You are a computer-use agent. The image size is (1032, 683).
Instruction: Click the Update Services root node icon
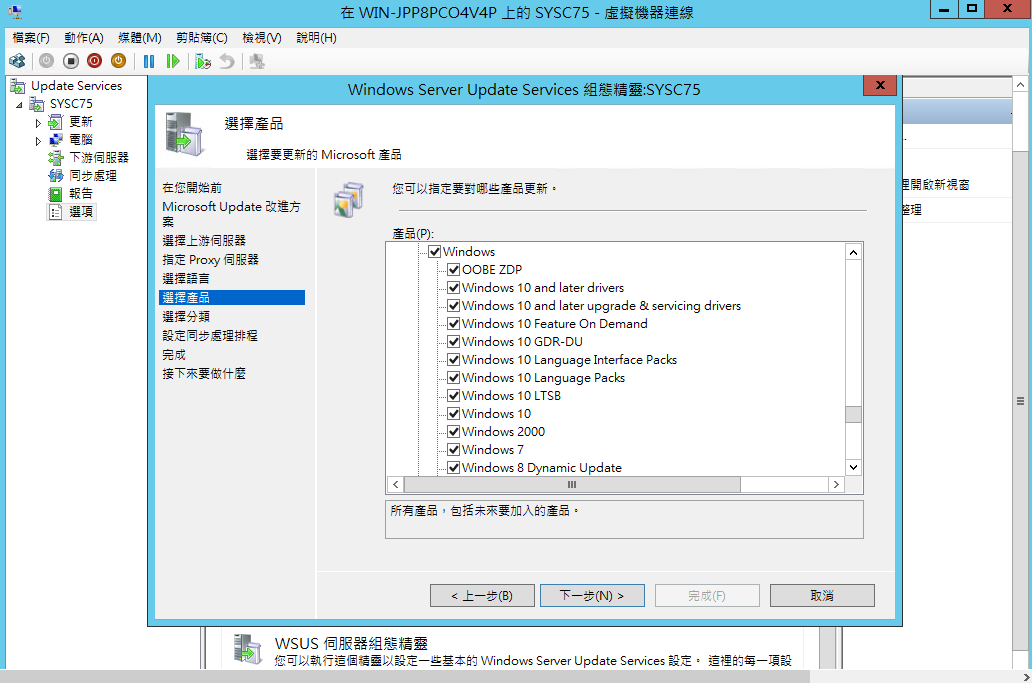tap(18, 86)
